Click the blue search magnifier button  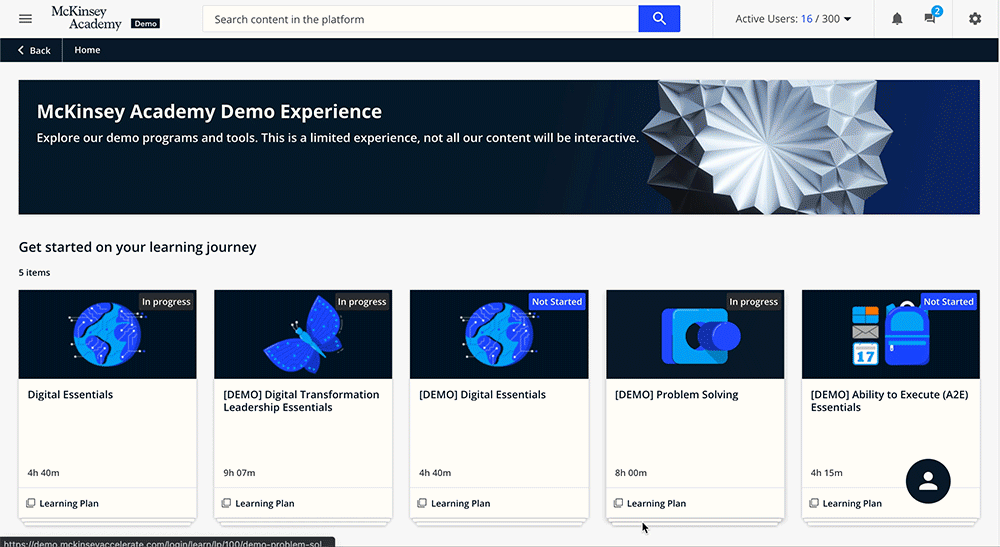pos(659,19)
